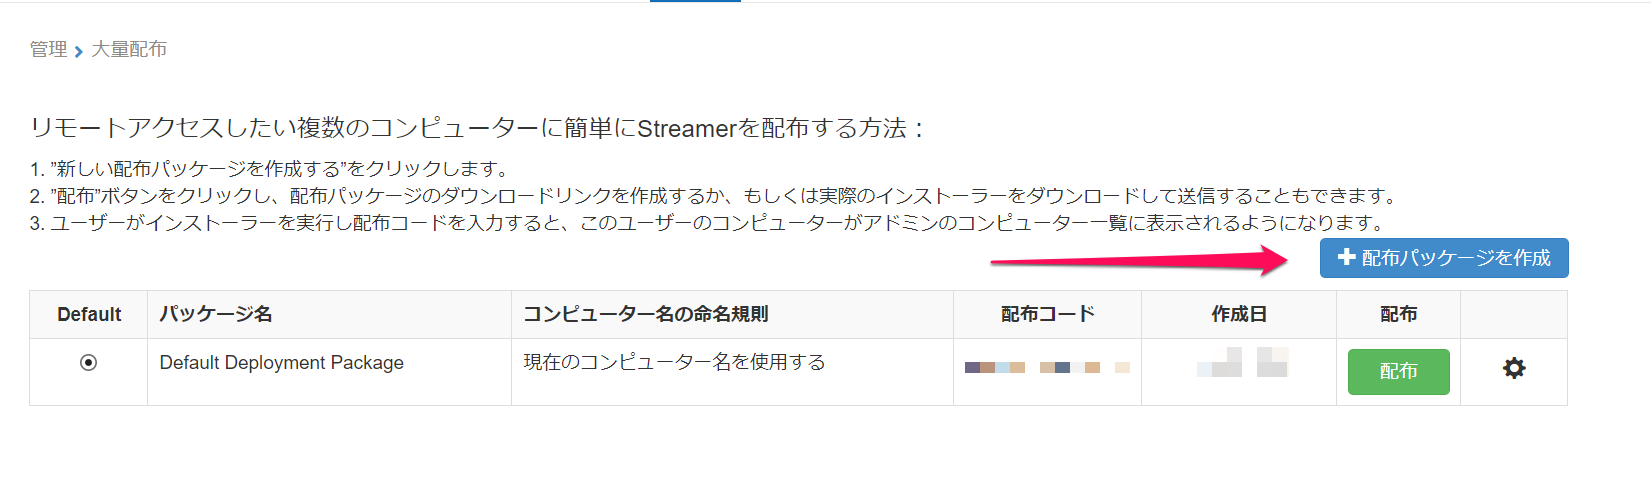This screenshot has width=1651, height=502.
Task: Click the breadcrumb chevron separator
Action: click(x=79, y=51)
